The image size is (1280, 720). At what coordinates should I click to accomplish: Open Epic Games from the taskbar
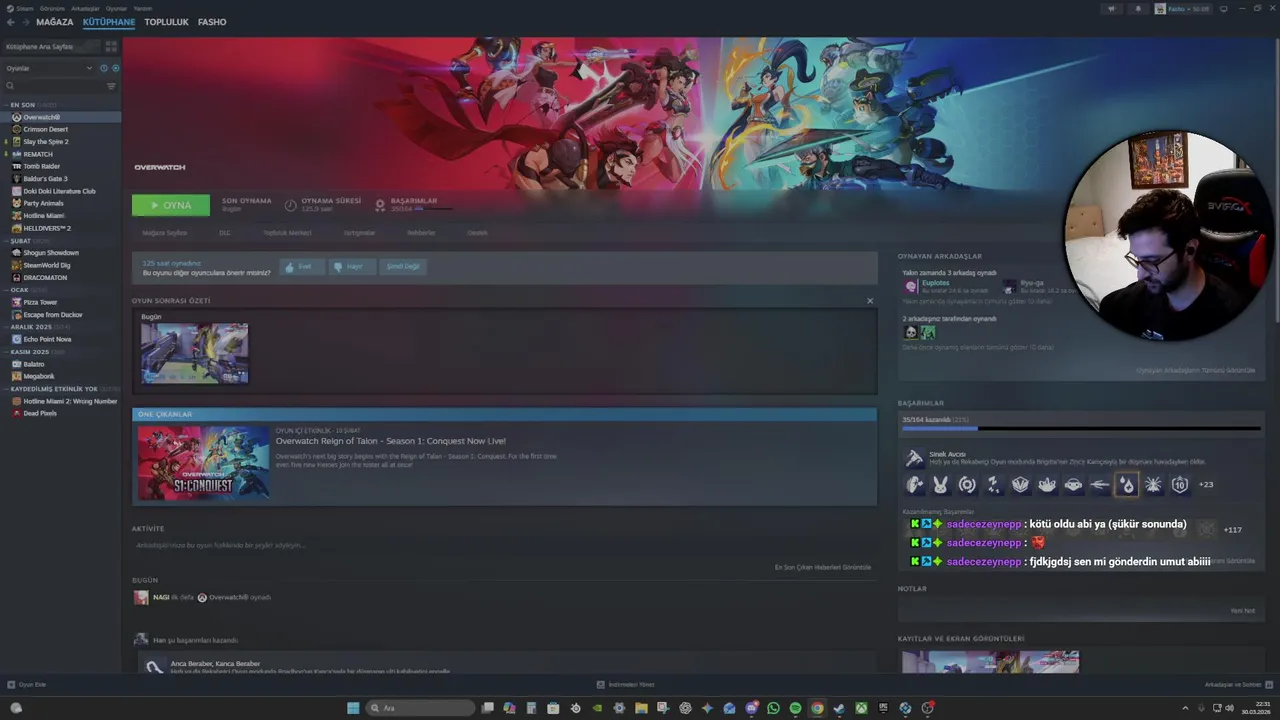(883, 708)
